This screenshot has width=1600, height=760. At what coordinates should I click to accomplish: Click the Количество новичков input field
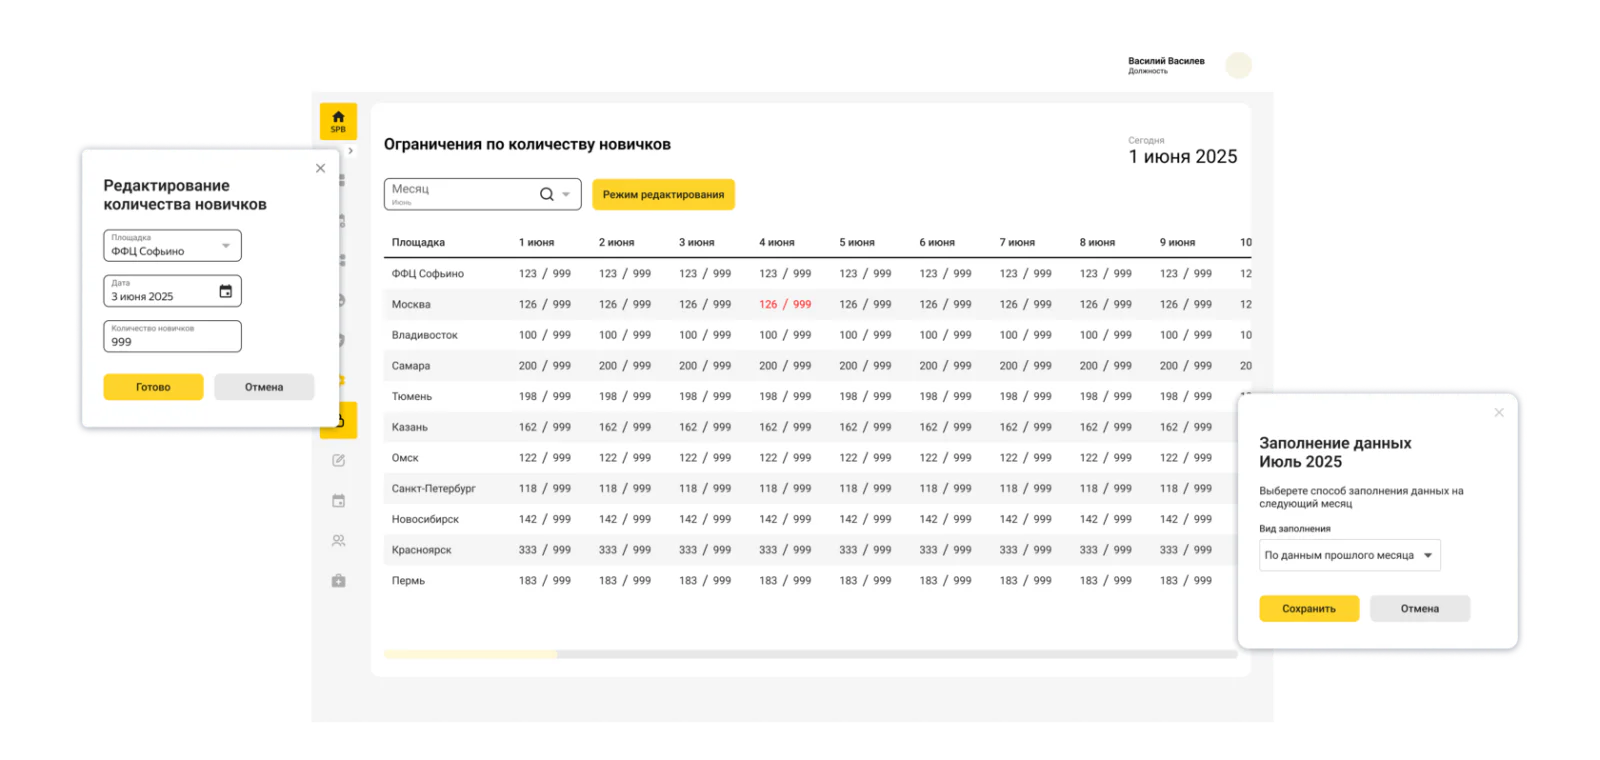pyautogui.click(x=172, y=336)
